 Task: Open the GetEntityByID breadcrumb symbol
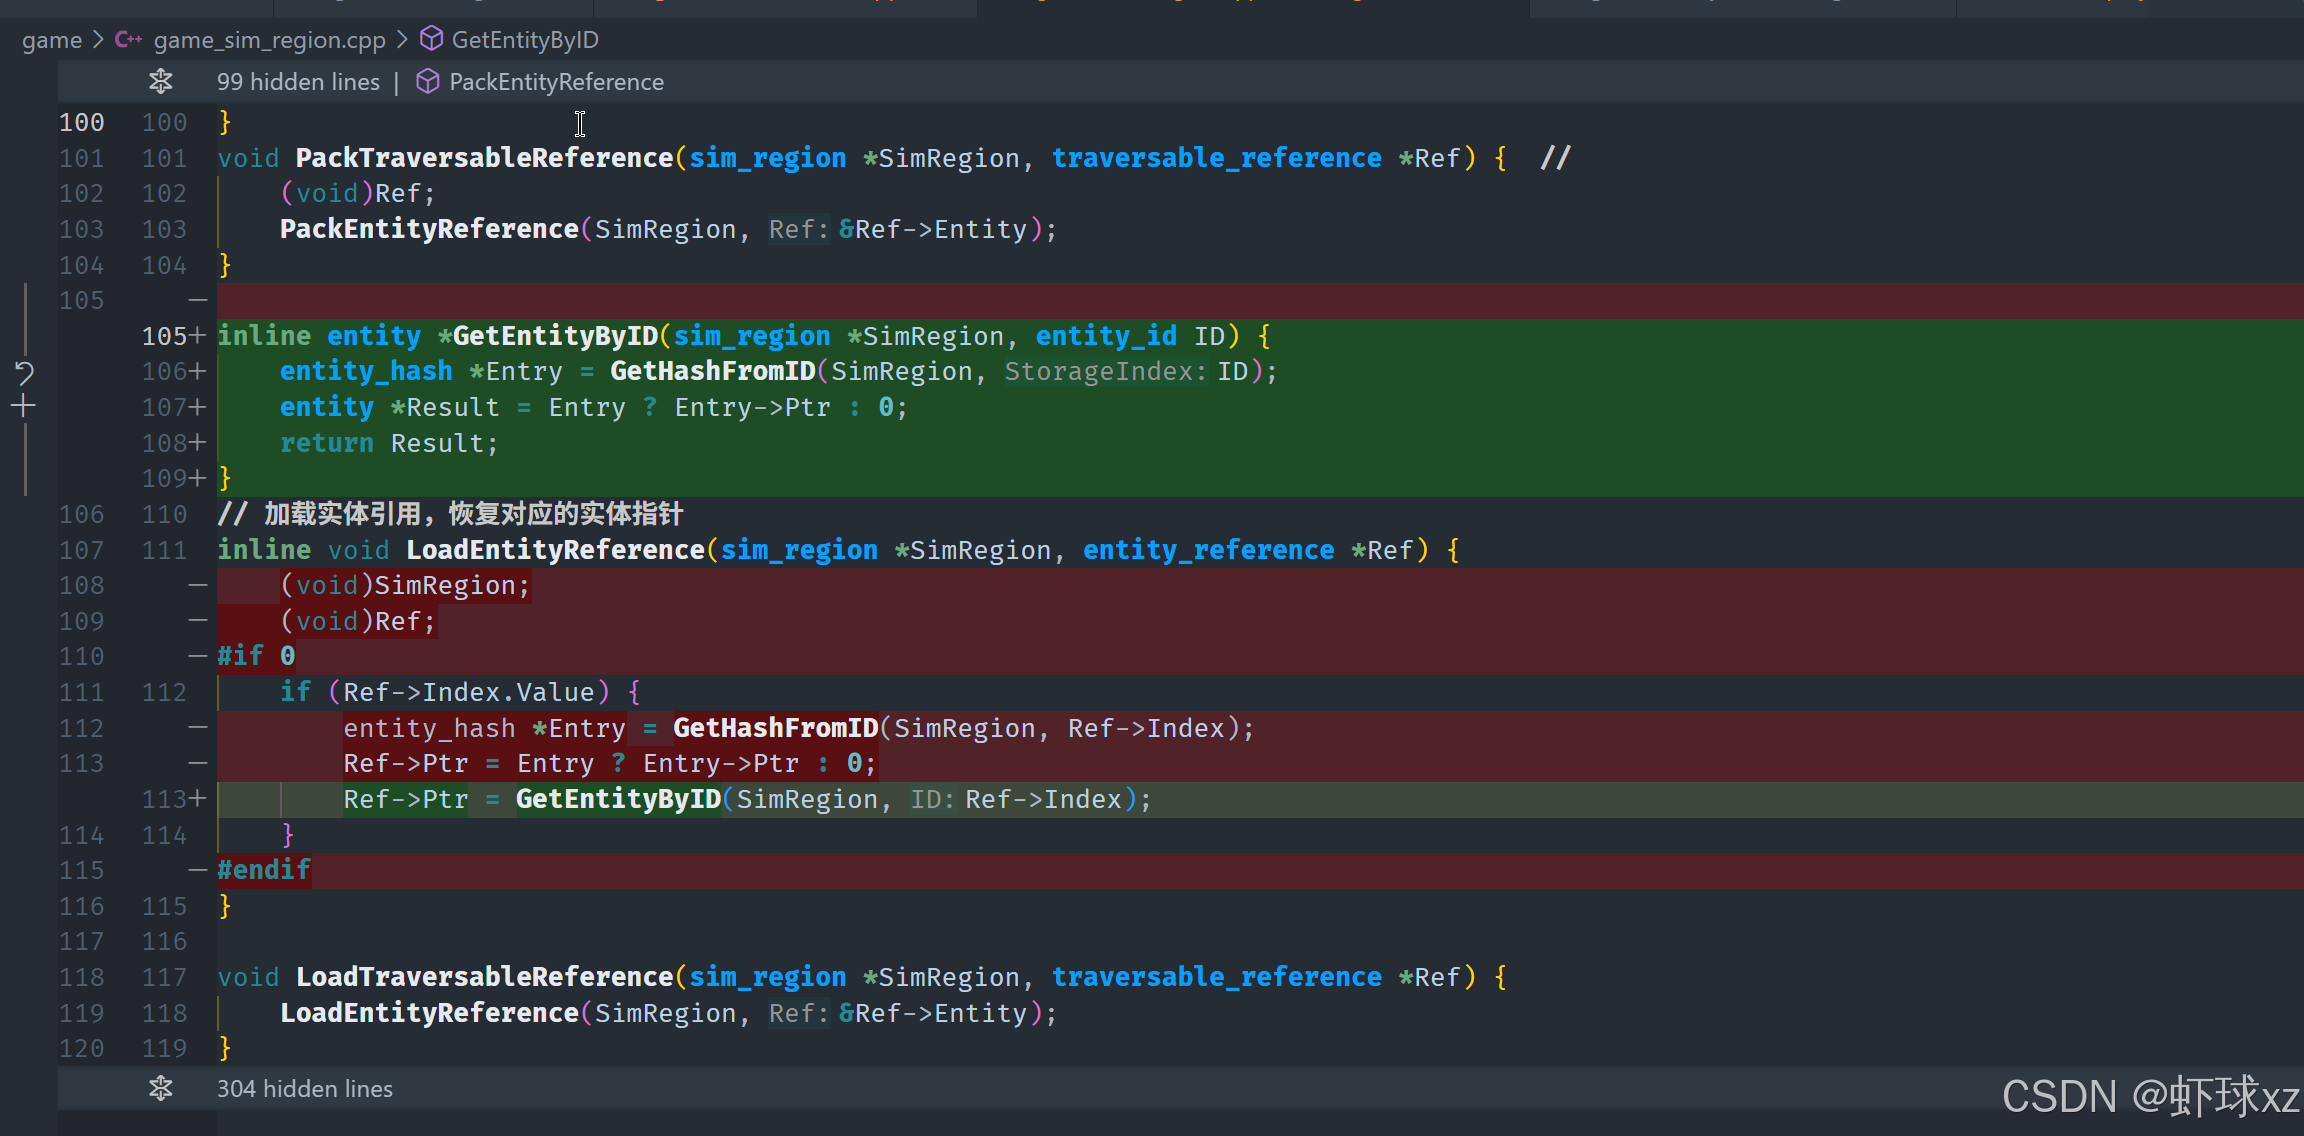[x=525, y=40]
